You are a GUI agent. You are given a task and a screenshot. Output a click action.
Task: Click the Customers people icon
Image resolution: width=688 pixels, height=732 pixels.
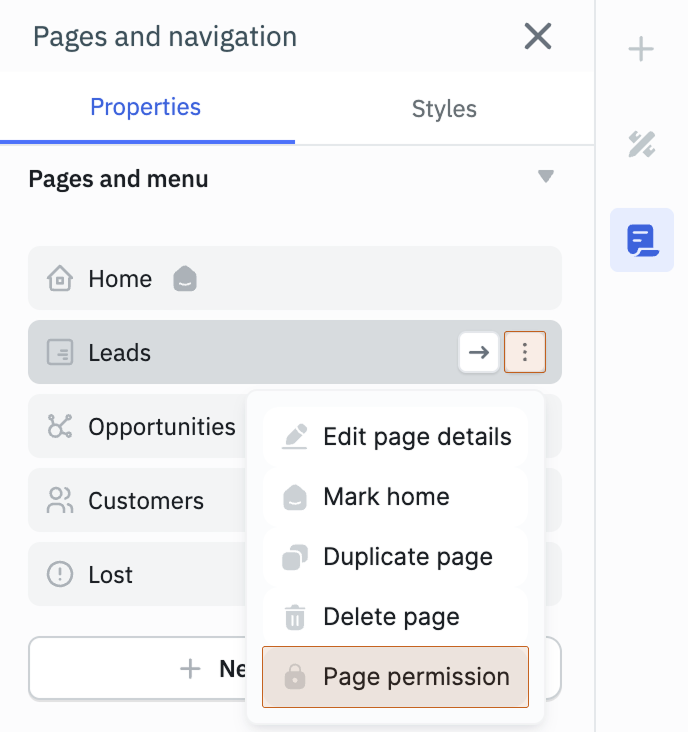pyautogui.click(x=60, y=500)
